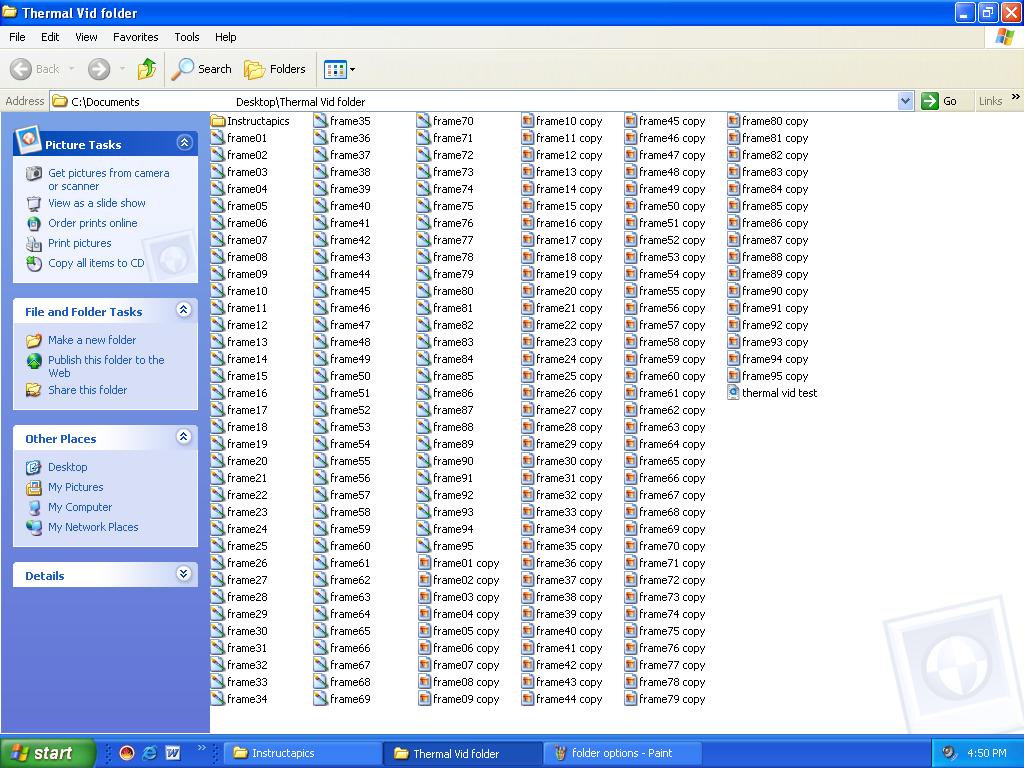Viewport: 1024px width, 768px height.
Task: Select the frame01 copy file icon
Action: (x=424, y=563)
